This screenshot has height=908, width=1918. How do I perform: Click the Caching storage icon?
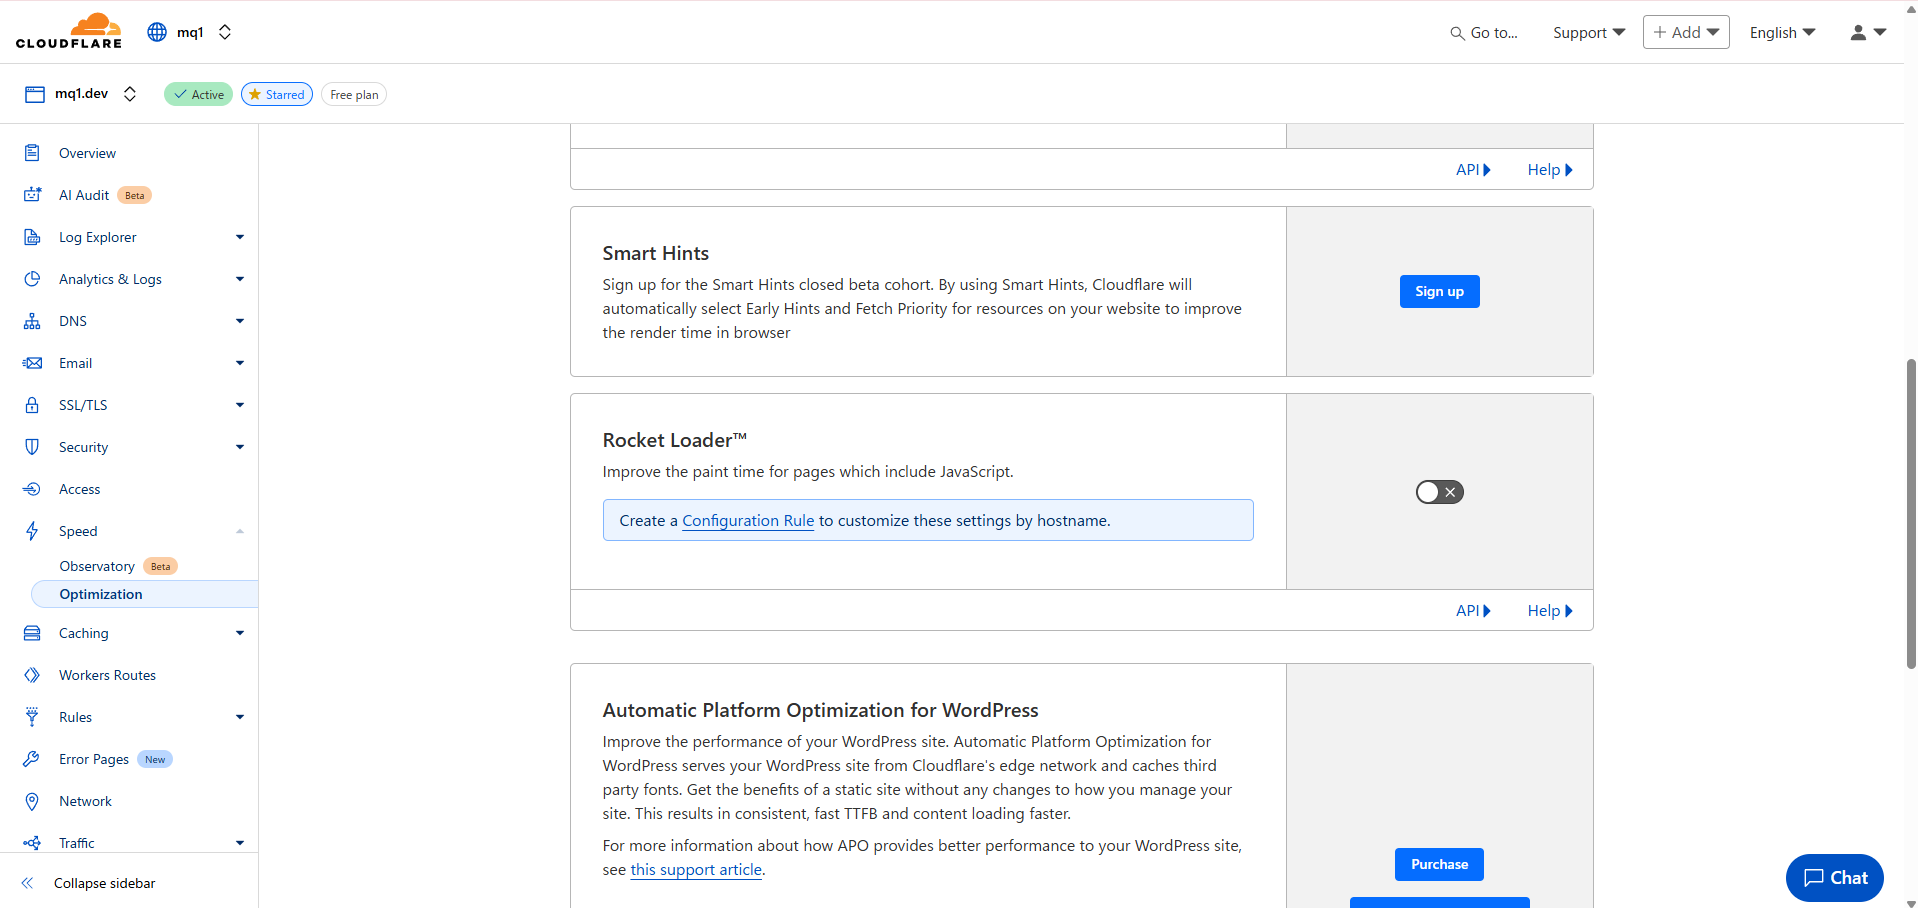coord(32,633)
